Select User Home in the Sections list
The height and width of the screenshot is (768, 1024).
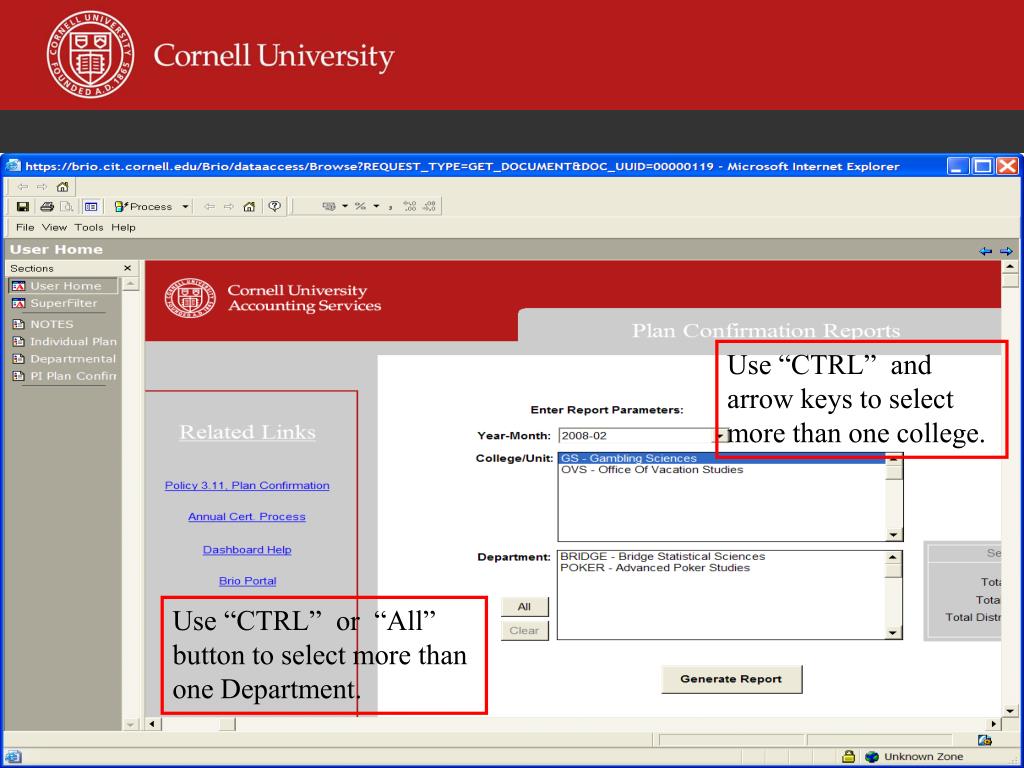point(63,285)
